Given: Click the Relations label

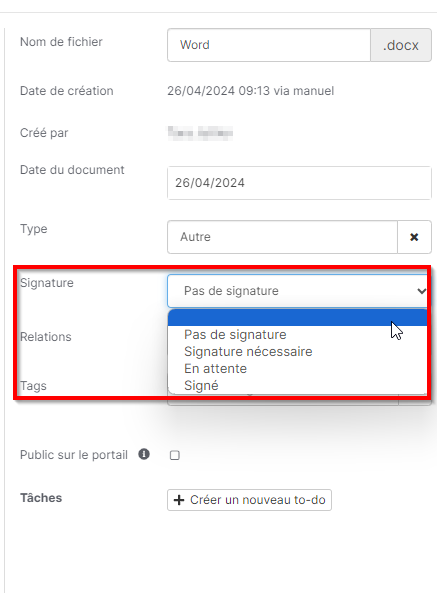Looking at the screenshot, I should 46,337.
